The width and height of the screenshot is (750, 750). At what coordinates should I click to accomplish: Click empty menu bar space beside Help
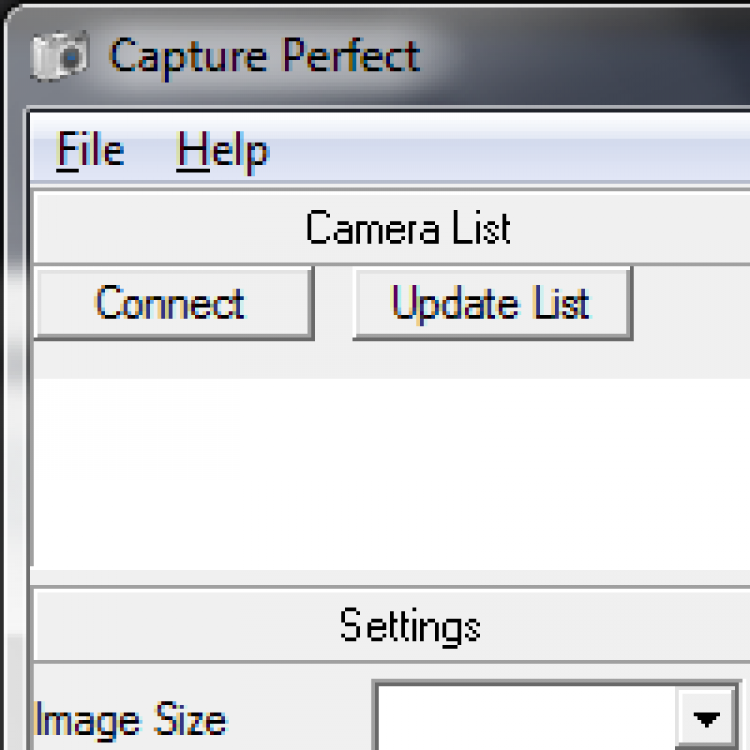click(x=507, y=150)
